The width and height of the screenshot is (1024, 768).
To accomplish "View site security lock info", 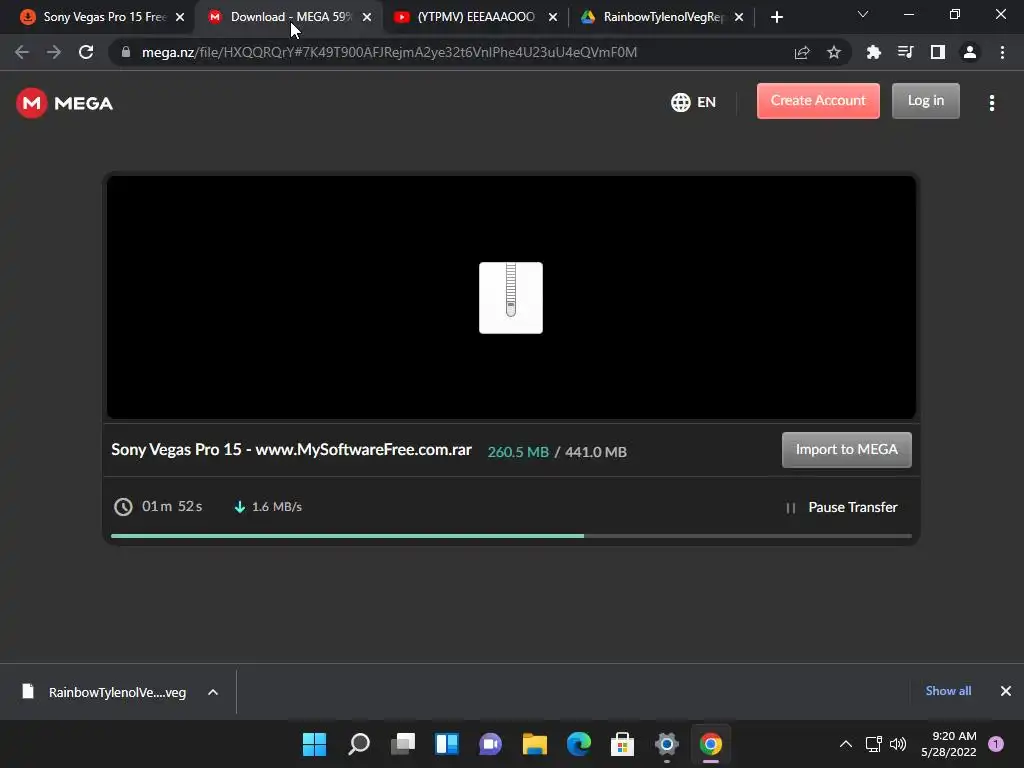I will pos(126,52).
